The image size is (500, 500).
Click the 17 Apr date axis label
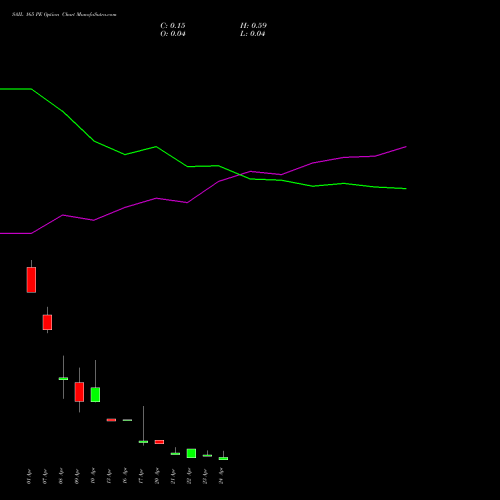tap(141, 476)
